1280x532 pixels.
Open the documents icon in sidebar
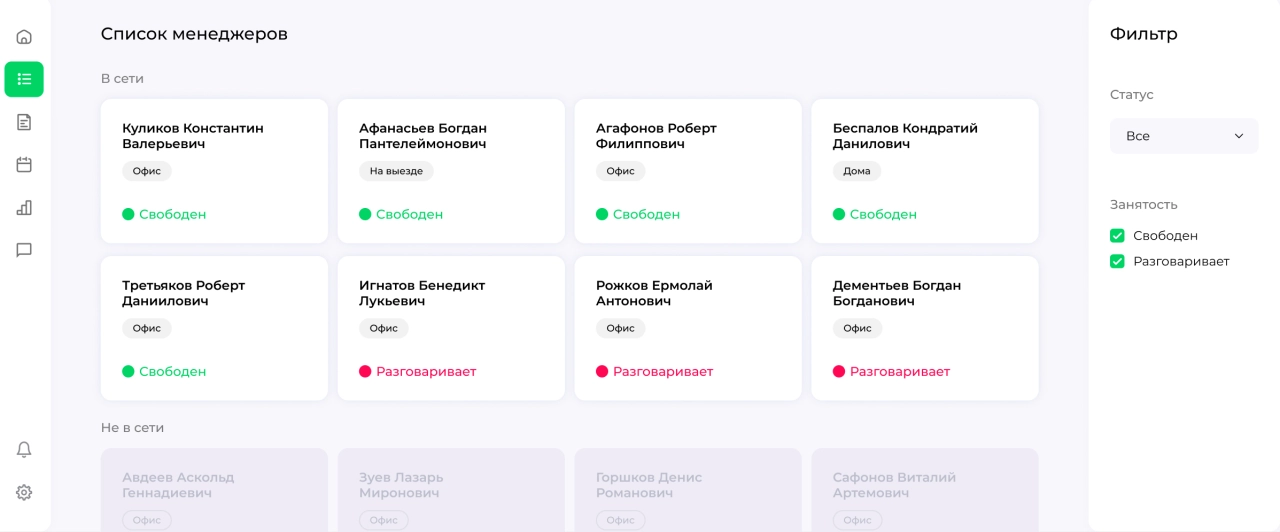pyautogui.click(x=24, y=122)
